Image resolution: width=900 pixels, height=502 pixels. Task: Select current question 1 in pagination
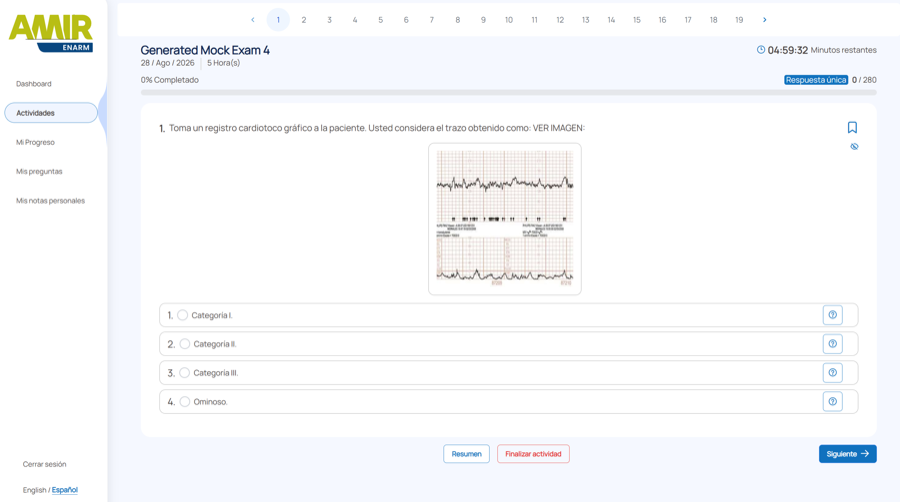tap(278, 20)
